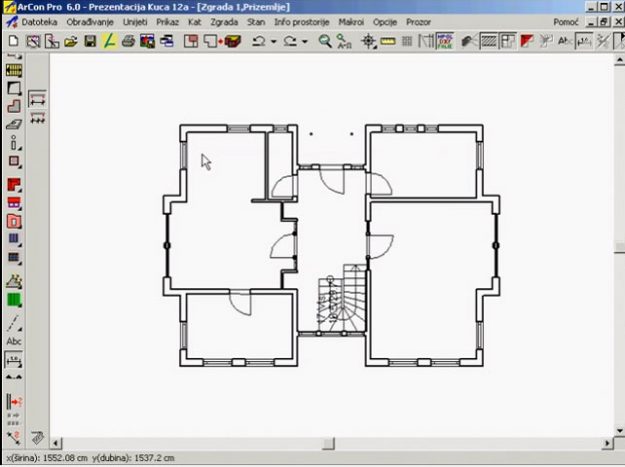The image size is (625, 467).
Task: Select the dimension measurement tool in left toolbar
Action: 14,359
